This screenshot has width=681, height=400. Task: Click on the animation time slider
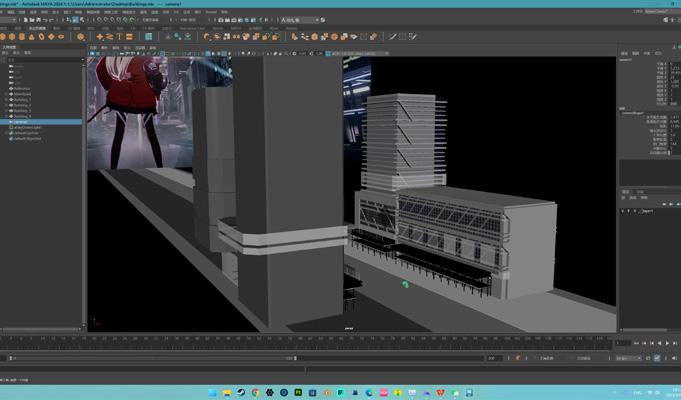tap(300, 343)
